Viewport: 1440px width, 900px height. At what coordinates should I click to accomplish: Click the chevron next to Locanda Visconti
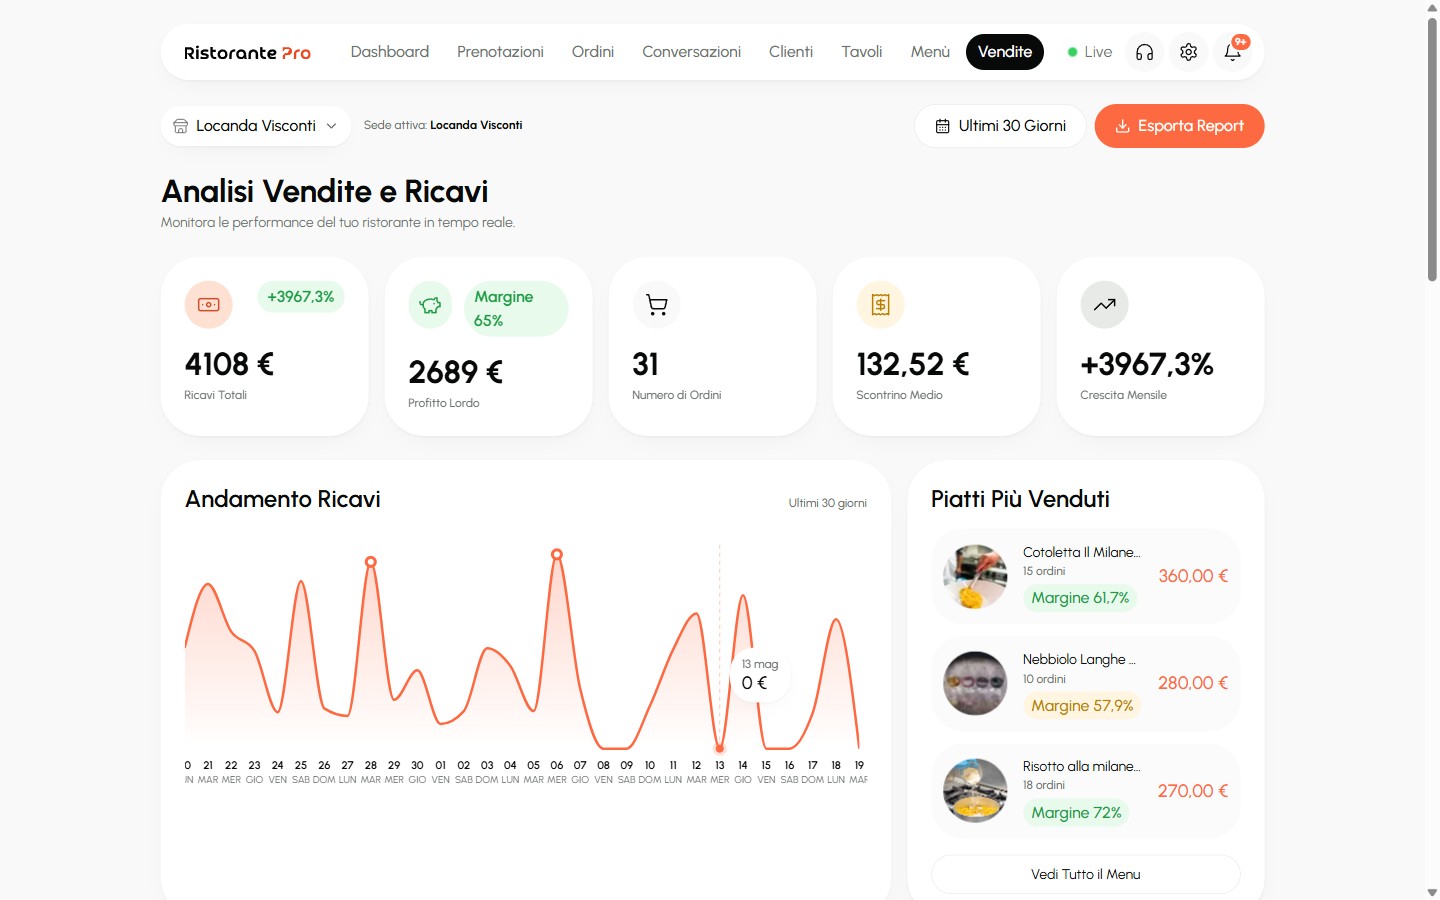(x=331, y=126)
